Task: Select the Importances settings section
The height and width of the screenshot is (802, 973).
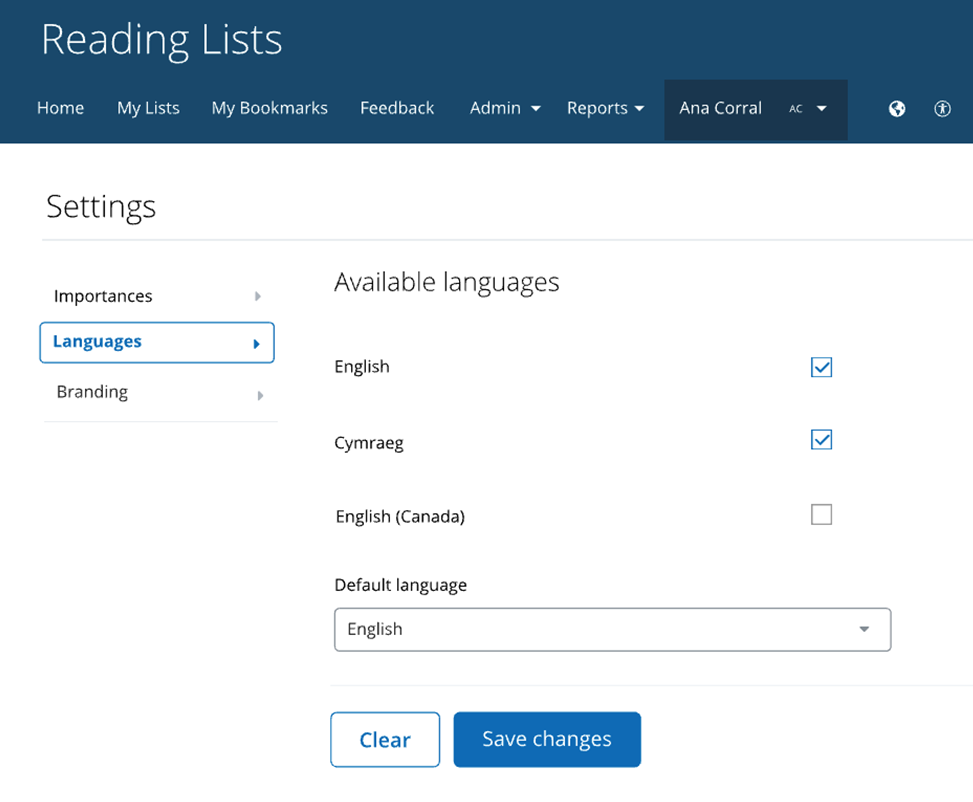Action: click(157, 296)
